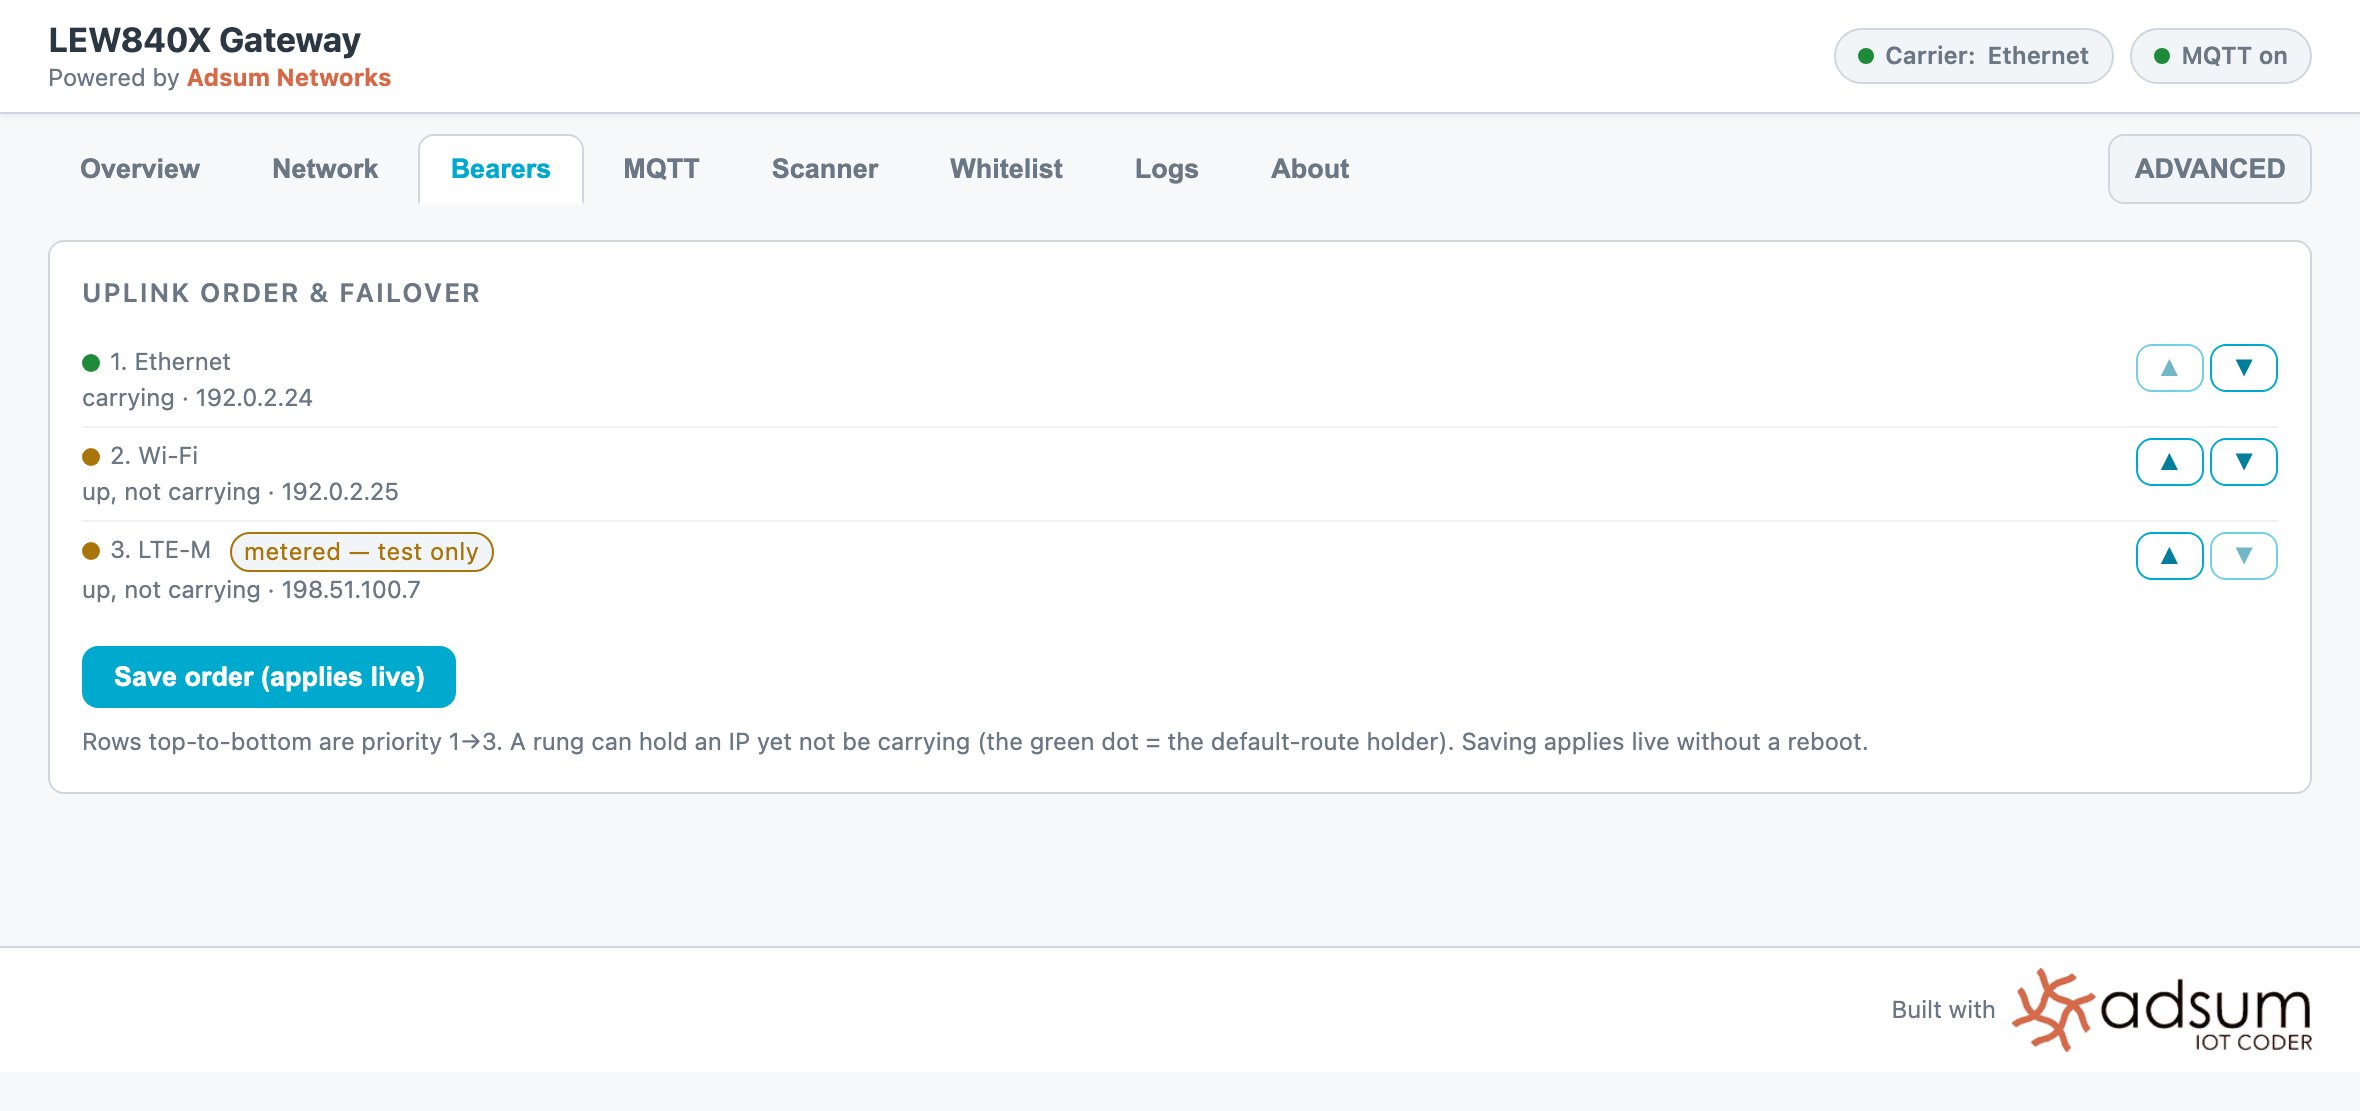Click the Carrier: Ethernet status pill
Image resolution: width=2360 pixels, height=1111 pixels.
[x=1973, y=56]
